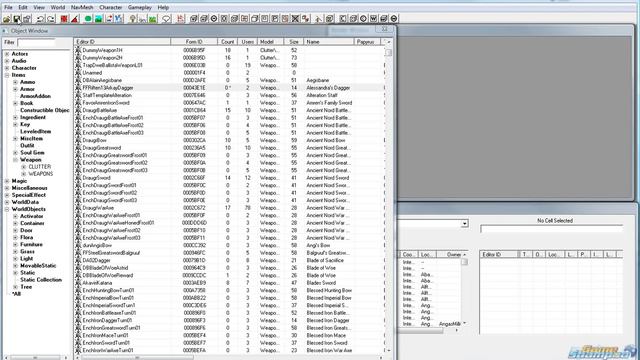Screen dimensions: 640x360
Task: Select the *All tree item
Action: pyautogui.click(x=16, y=294)
